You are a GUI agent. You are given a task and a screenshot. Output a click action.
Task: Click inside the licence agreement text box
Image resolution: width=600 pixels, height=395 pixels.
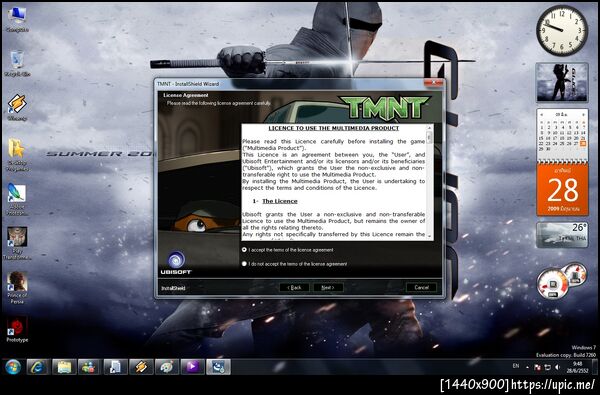click(x=334, y=182)
